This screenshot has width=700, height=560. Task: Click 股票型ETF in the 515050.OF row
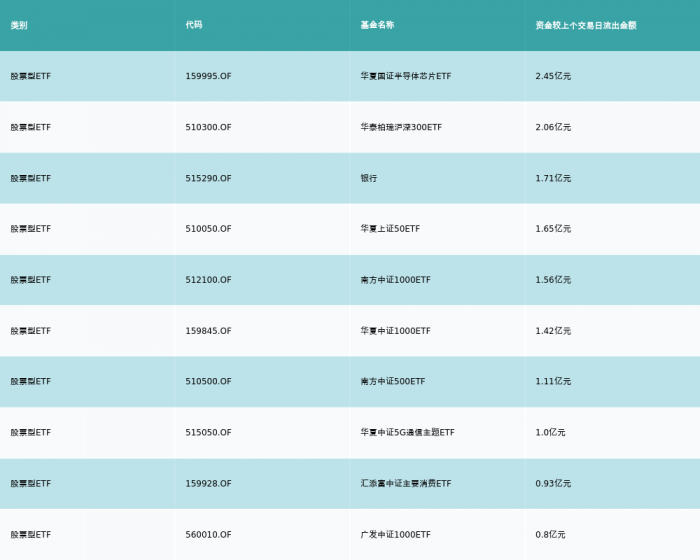tap(31, 432)
